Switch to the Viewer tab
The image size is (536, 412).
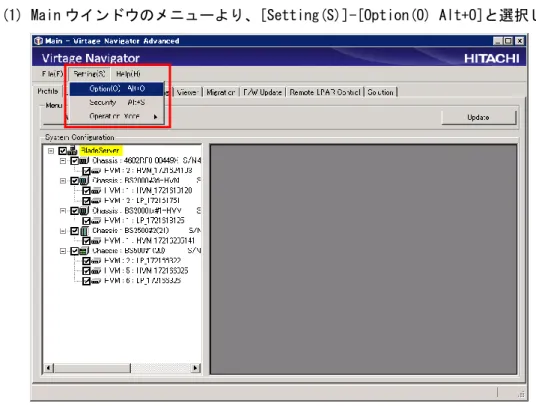coord(187,92)
